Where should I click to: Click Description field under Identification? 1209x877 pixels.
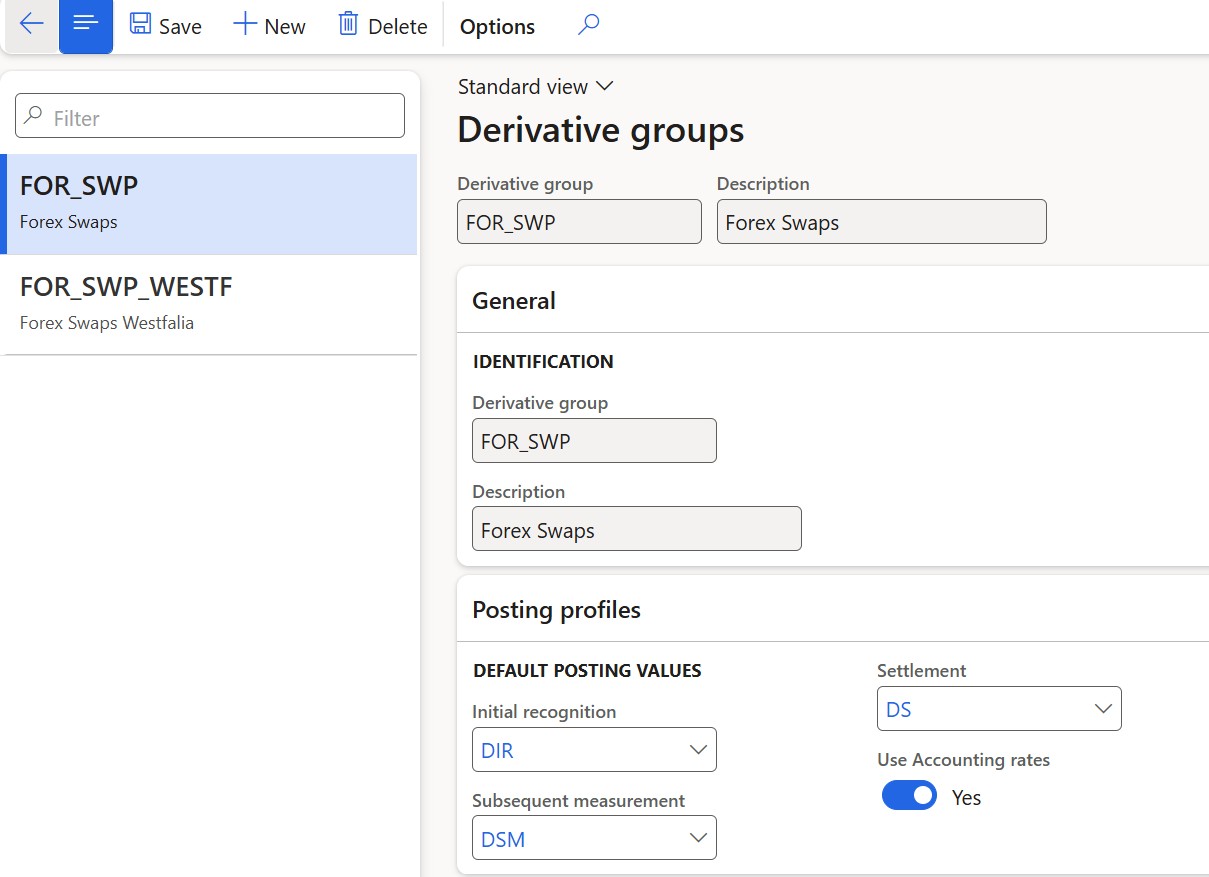637,529
